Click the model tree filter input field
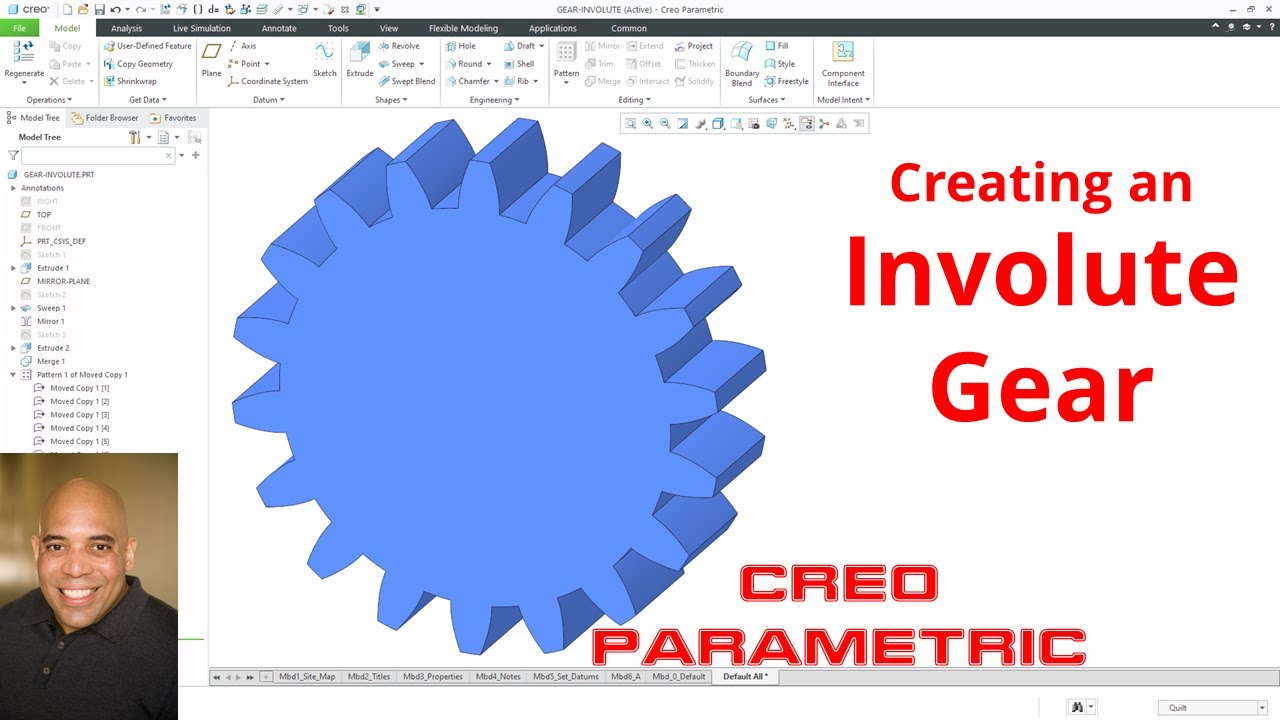The image size is (1280, 720). coord(97,156)
